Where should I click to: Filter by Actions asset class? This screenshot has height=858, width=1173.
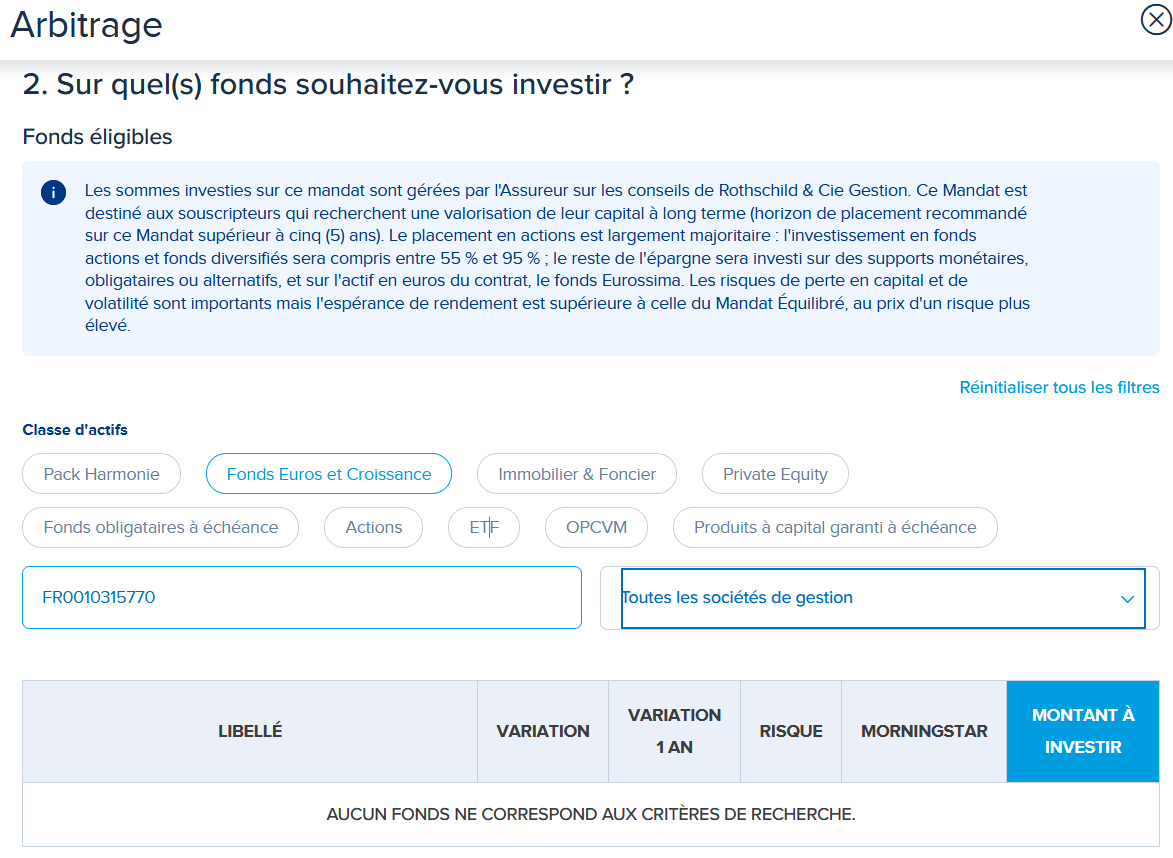pyautogui.click(x=374, y=527)
